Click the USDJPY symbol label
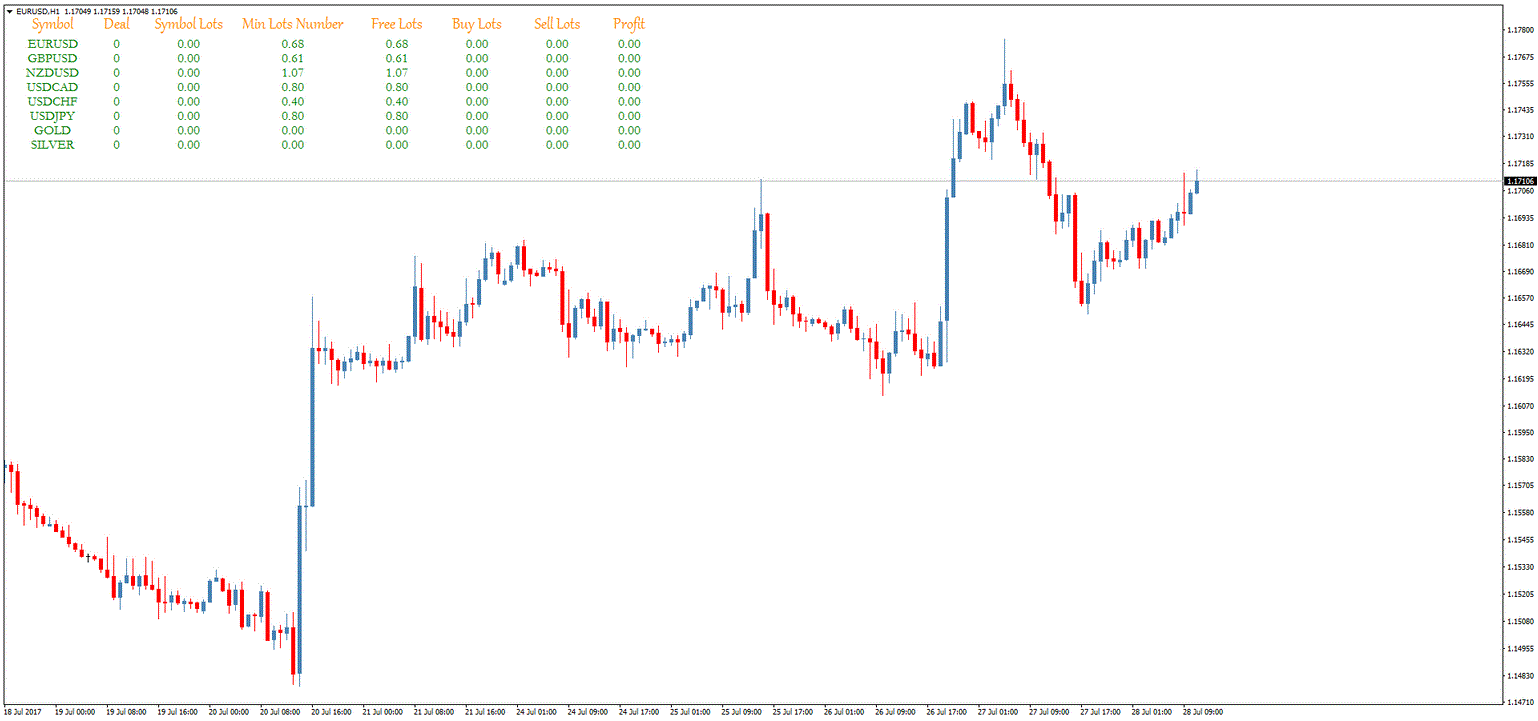Viewport: 1538px width, 721px height. (53, 116)
